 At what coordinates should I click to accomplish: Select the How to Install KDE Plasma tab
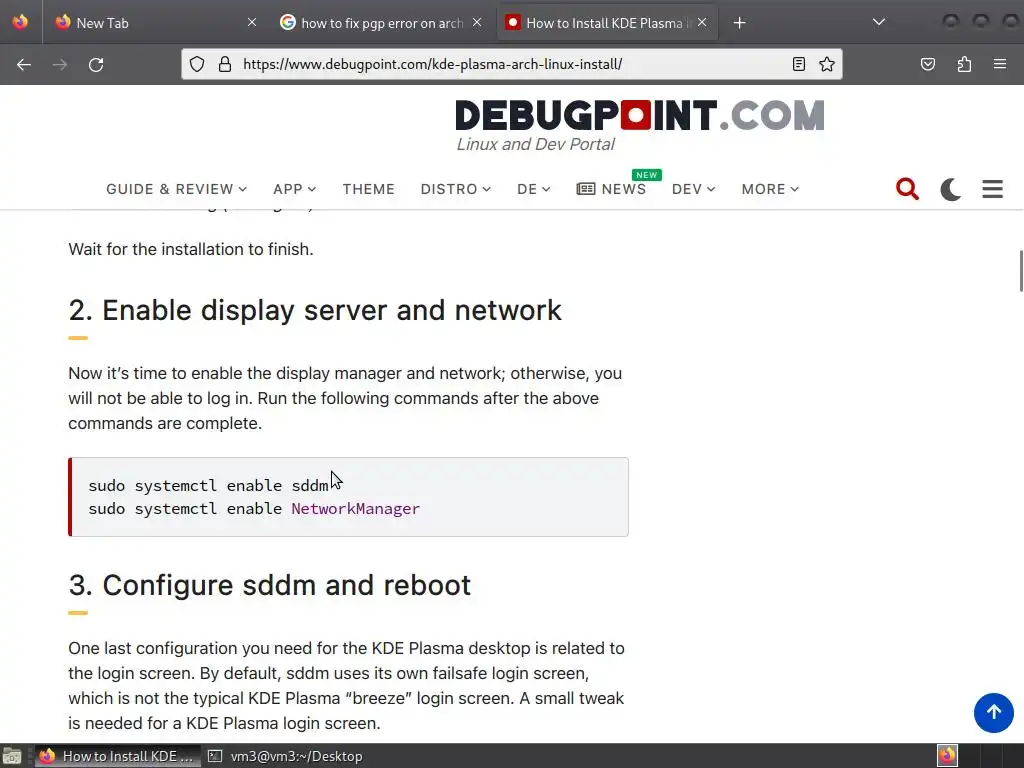[605, 23]
